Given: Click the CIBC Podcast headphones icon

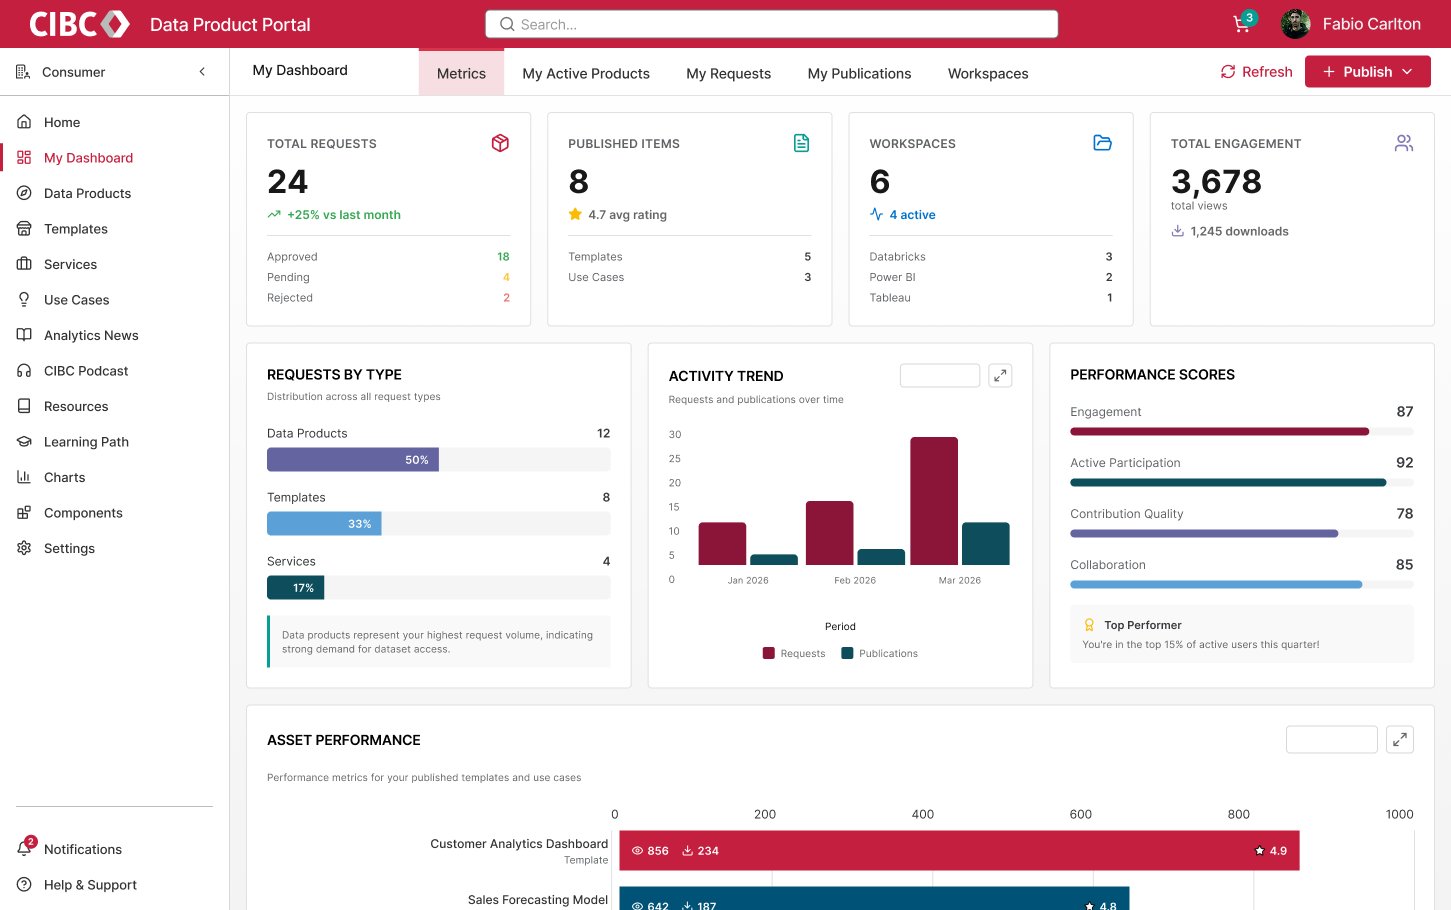Looking at the screenshot, I should (x=24, y=371).
